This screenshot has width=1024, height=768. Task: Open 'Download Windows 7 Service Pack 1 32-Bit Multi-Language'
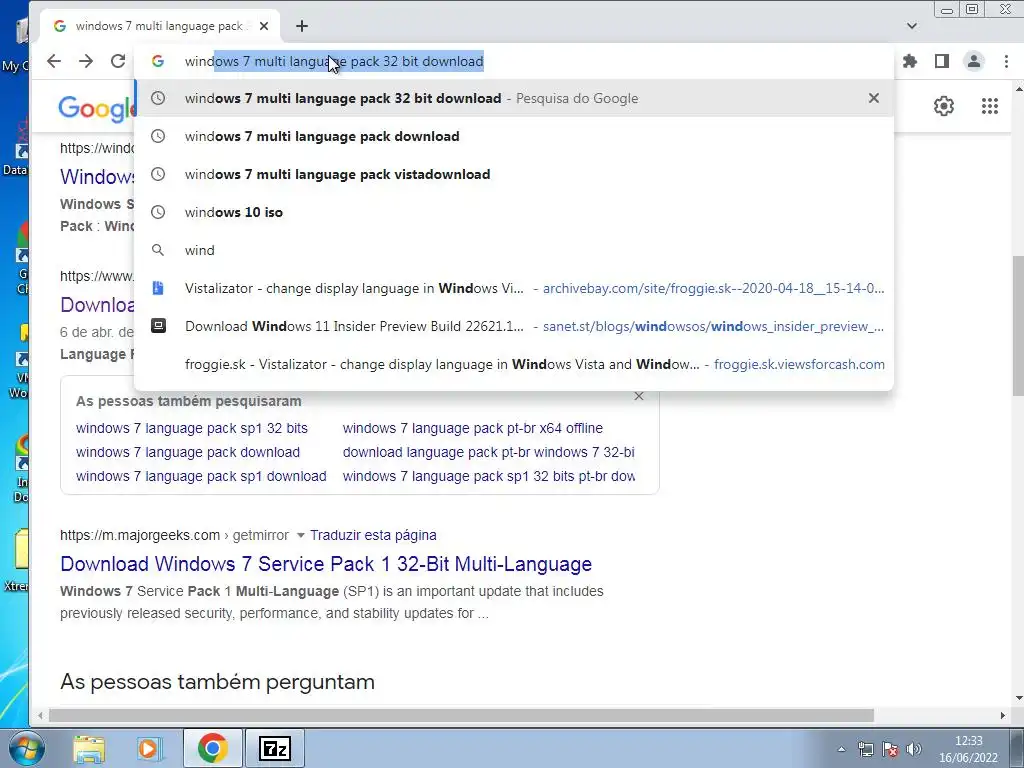326,564
